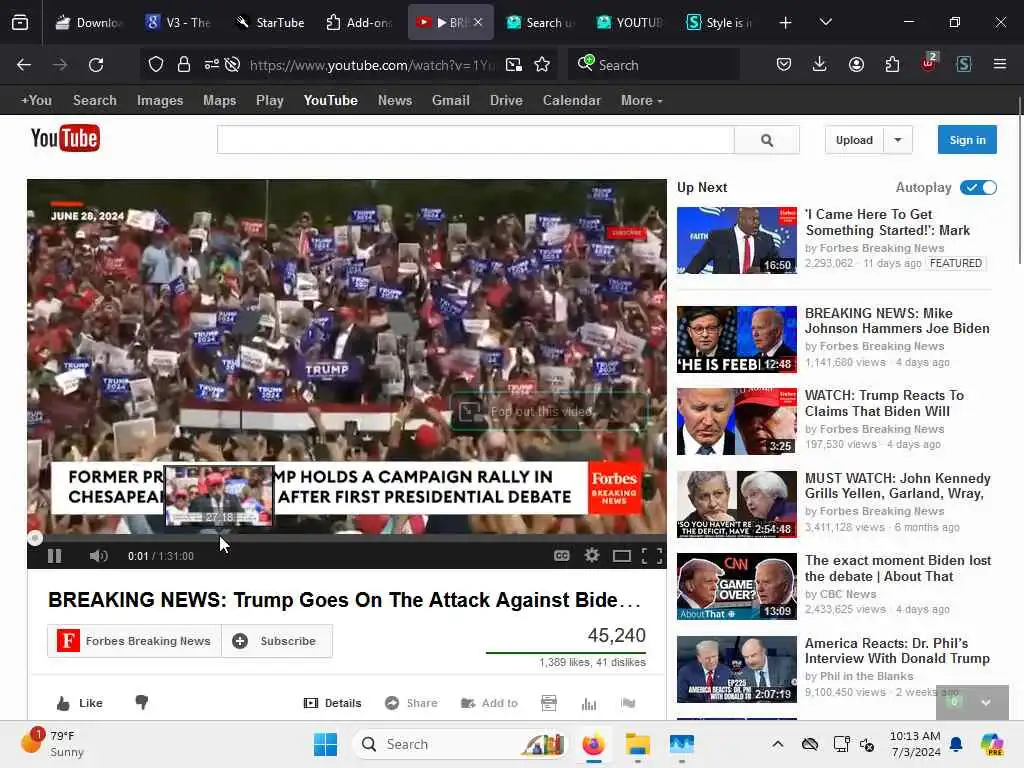The width and height of the screenshot is (1024, 768).
Task: Turn on closed captions
Action: [562, 556]
